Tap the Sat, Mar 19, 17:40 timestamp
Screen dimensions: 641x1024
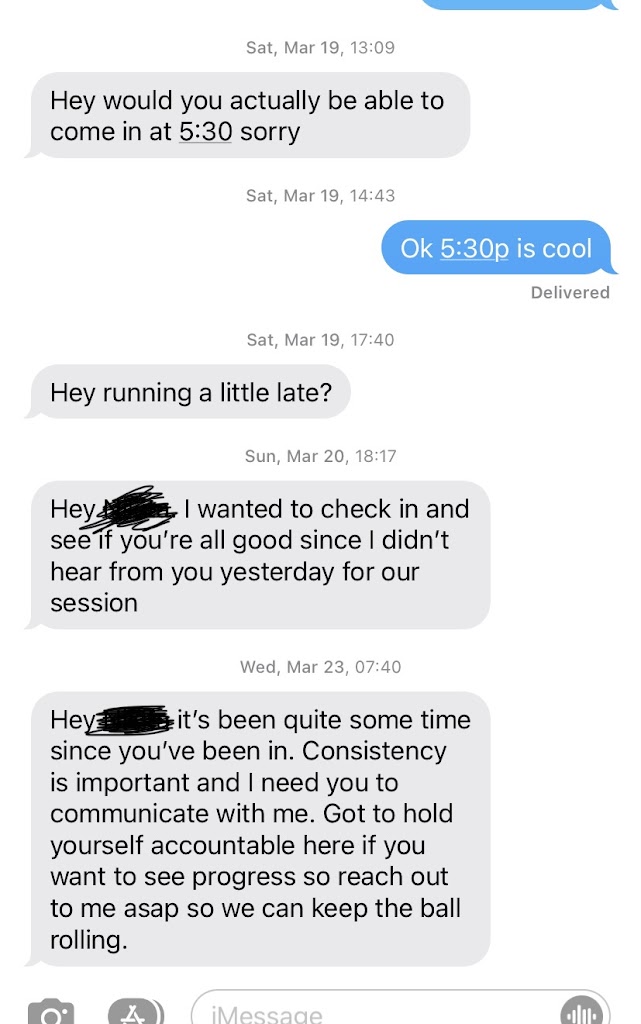320,340
